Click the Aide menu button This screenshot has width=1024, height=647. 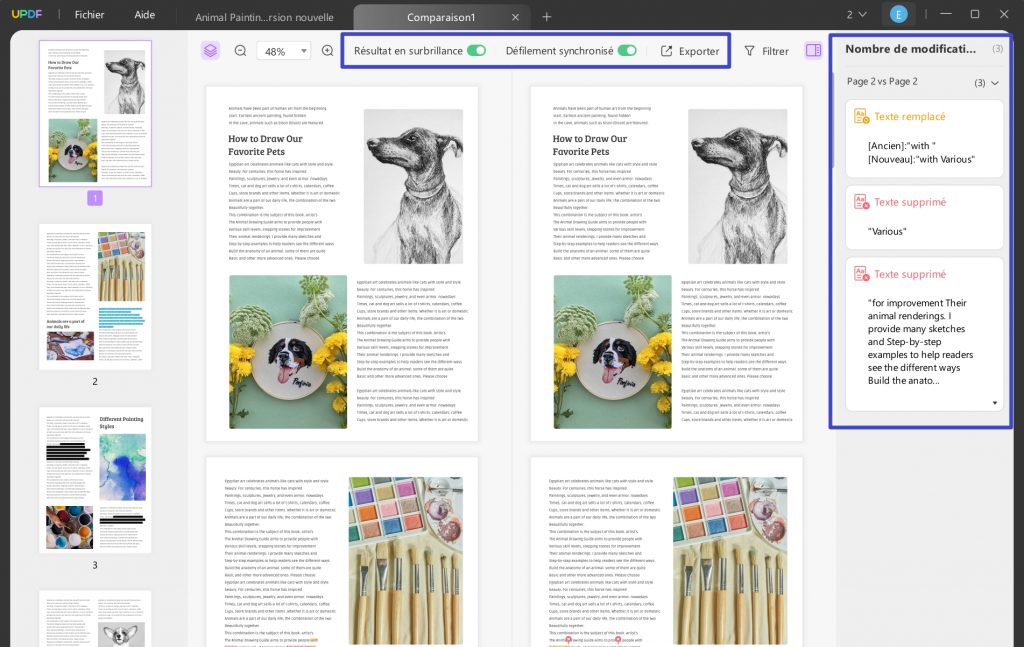(x=143, y=14)
